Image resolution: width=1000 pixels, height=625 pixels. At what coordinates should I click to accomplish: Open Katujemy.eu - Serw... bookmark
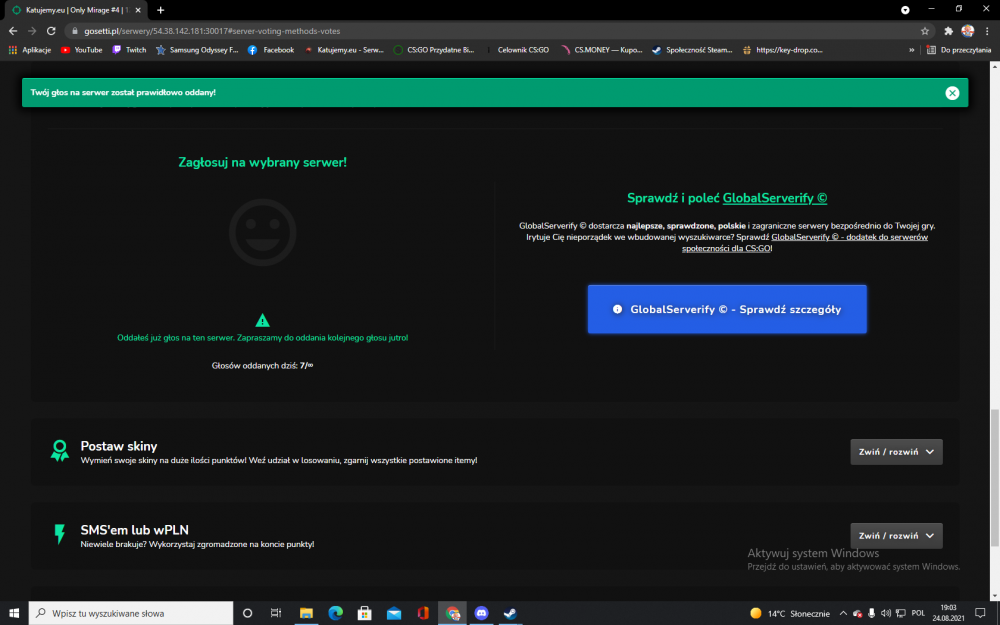[344, 50]
